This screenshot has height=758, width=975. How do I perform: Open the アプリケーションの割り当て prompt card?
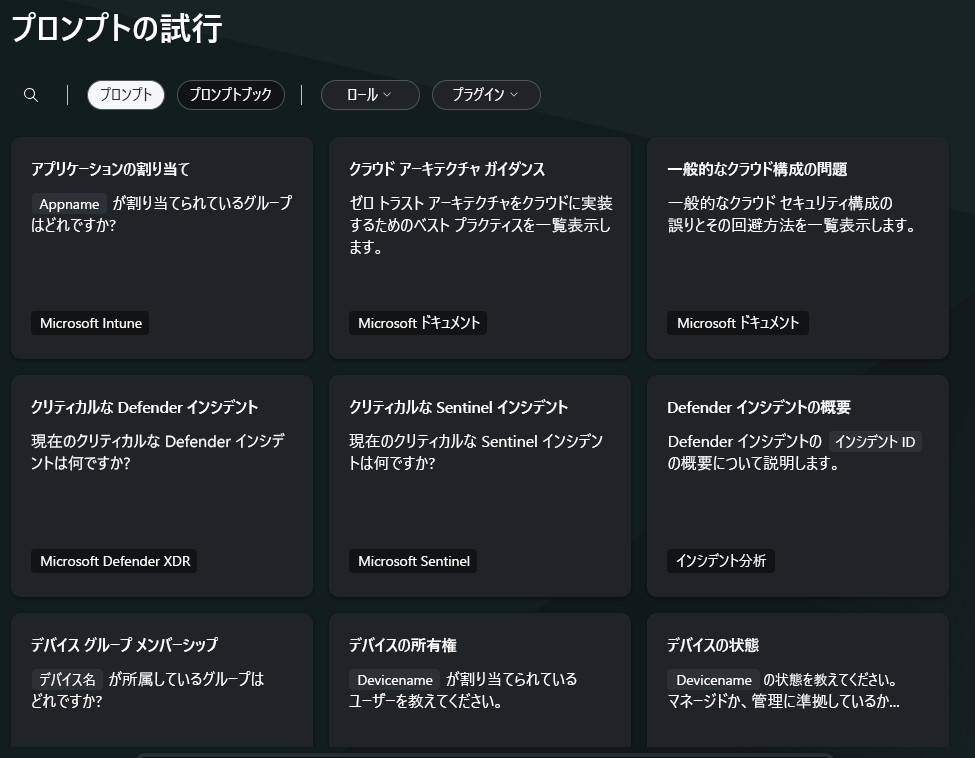pyautogui.click(x=162, y=248)
